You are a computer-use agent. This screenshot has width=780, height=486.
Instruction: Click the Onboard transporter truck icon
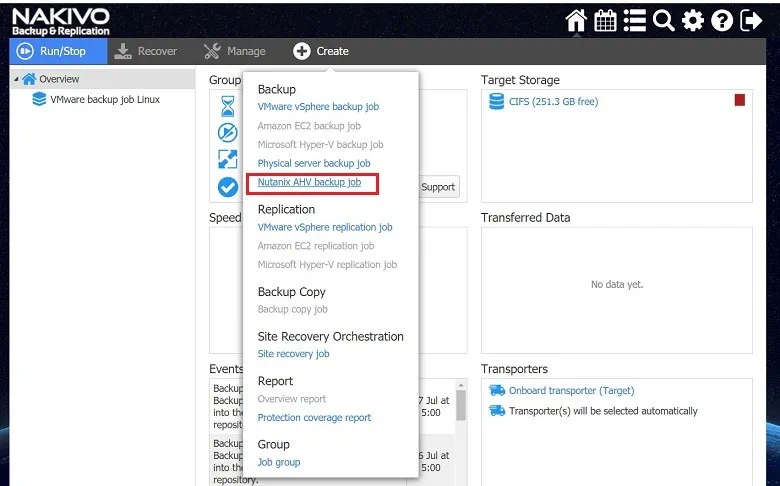pos(497,391)
